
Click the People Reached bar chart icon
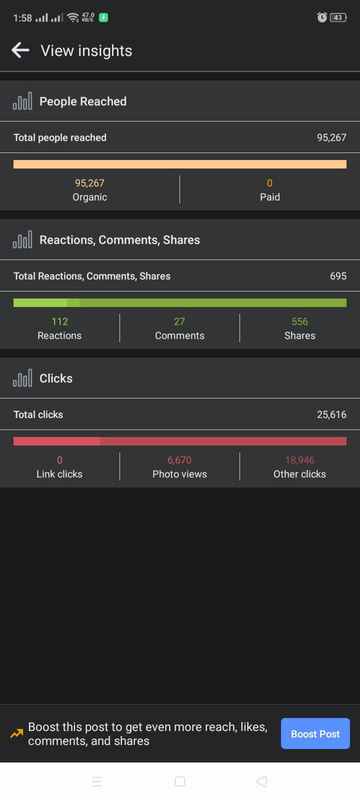(22, 101)
